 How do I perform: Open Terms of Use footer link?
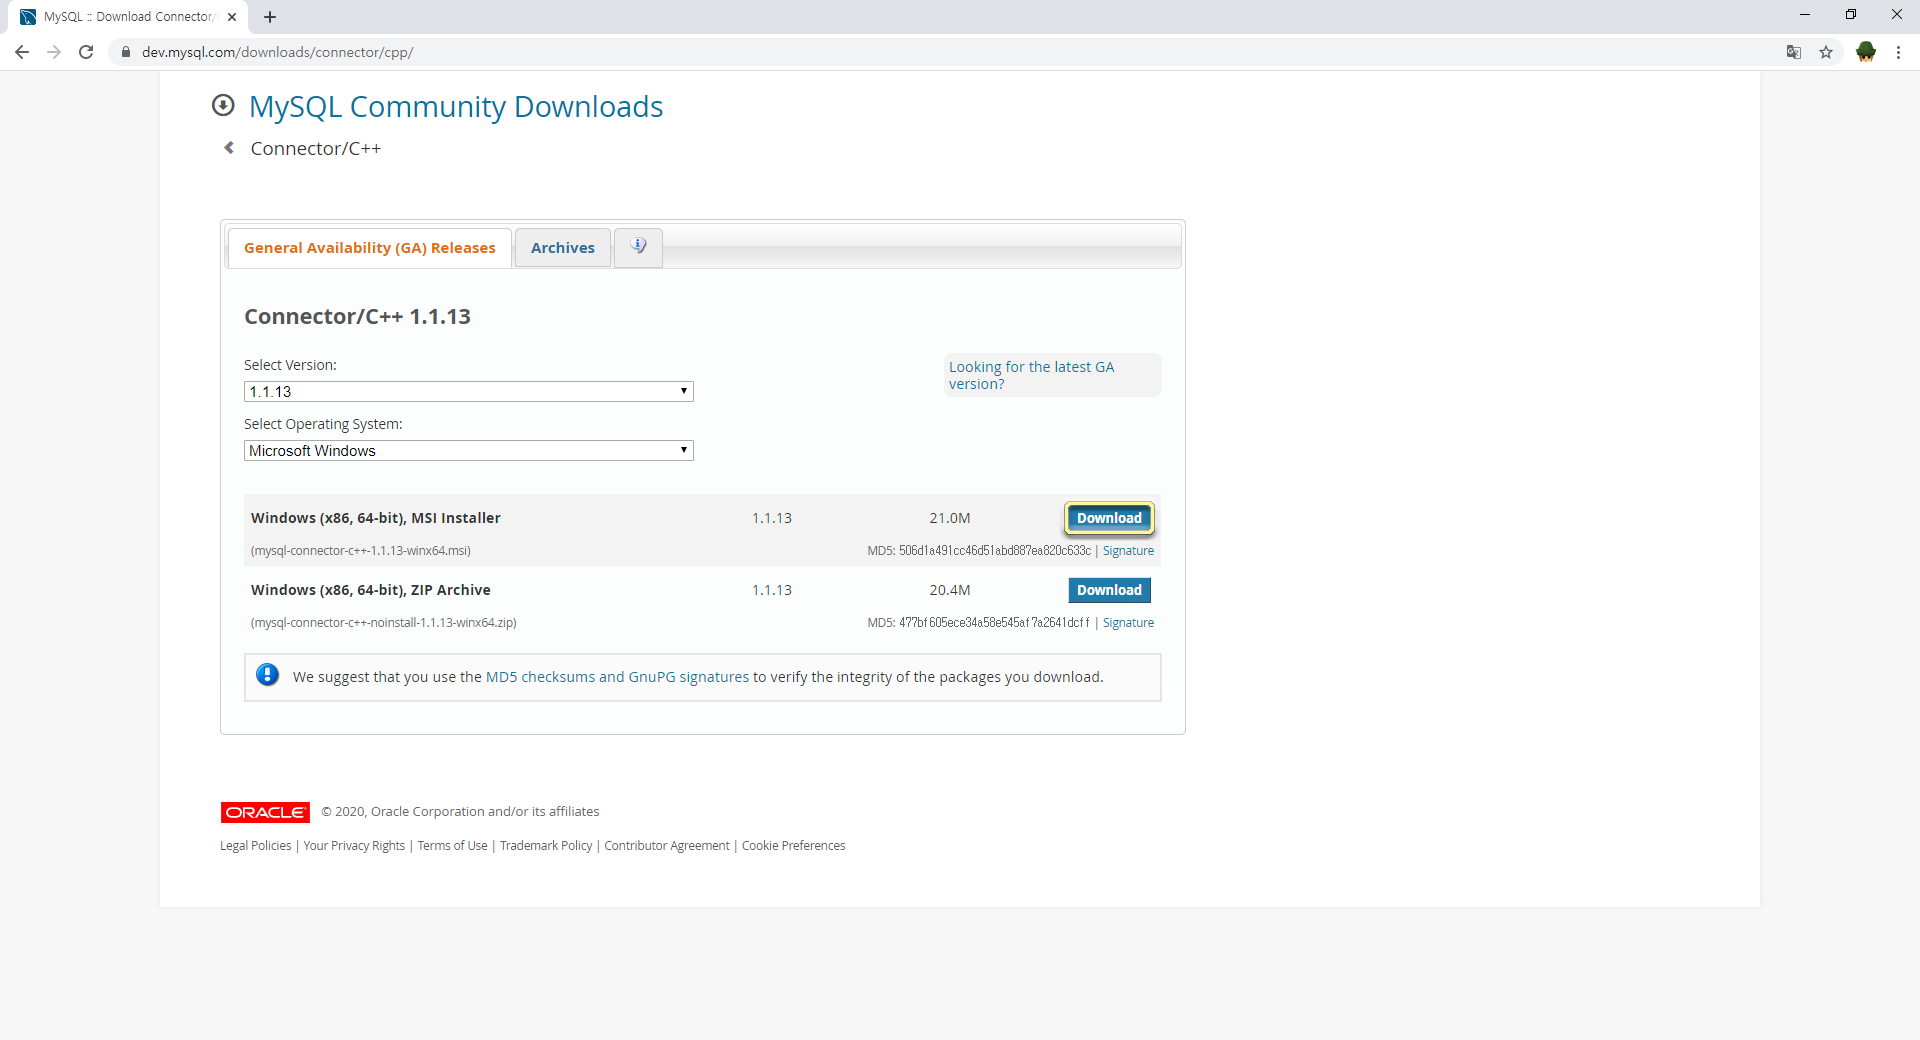pos(452,846)
